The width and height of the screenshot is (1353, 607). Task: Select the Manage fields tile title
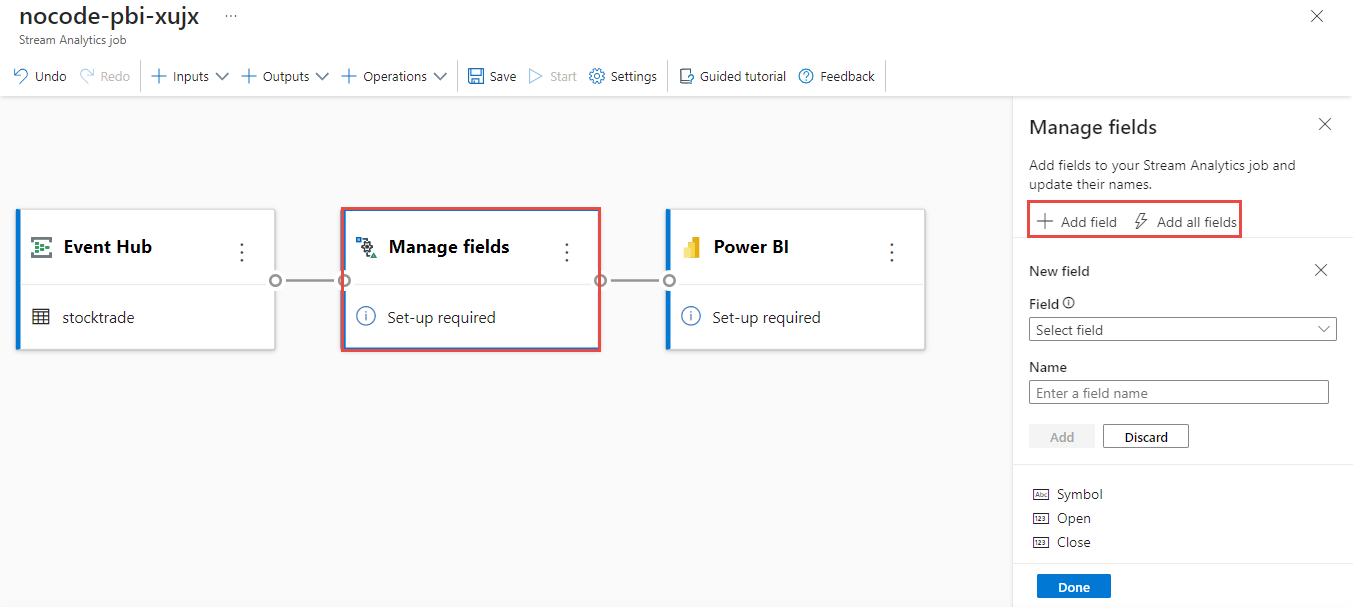coord(449,247)
